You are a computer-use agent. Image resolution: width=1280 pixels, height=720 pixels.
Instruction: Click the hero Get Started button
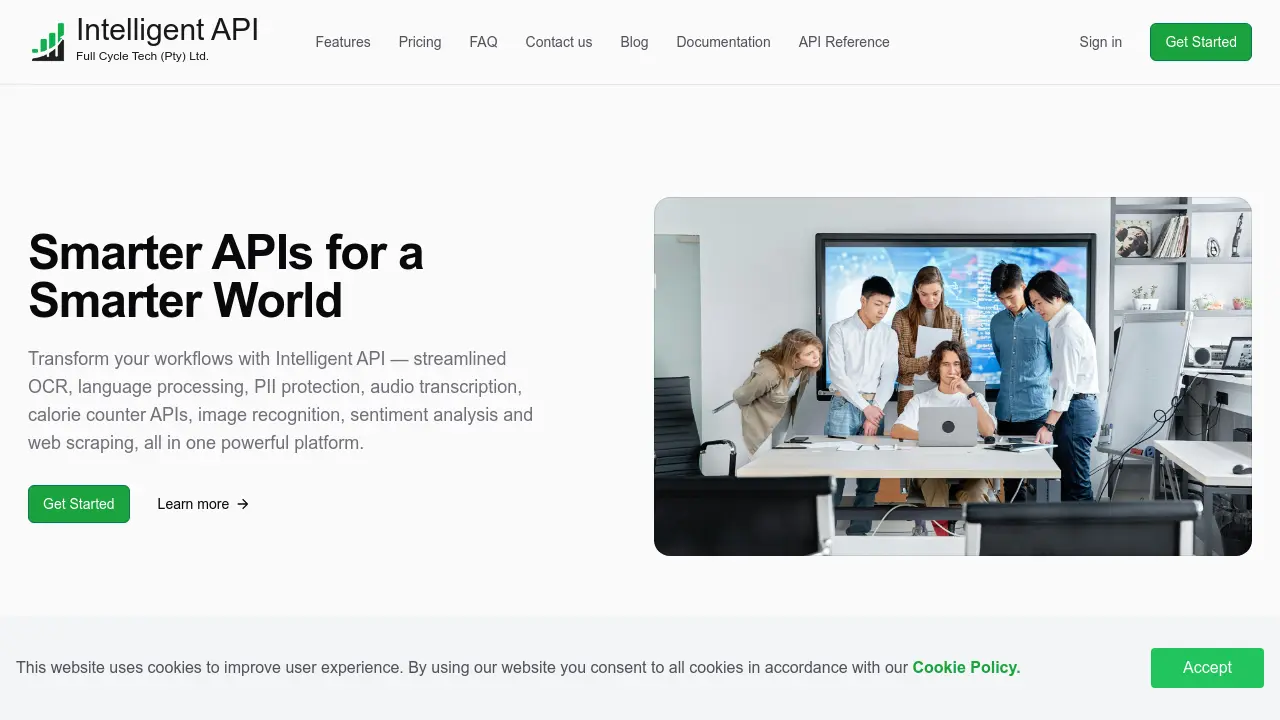pos(79,504)
